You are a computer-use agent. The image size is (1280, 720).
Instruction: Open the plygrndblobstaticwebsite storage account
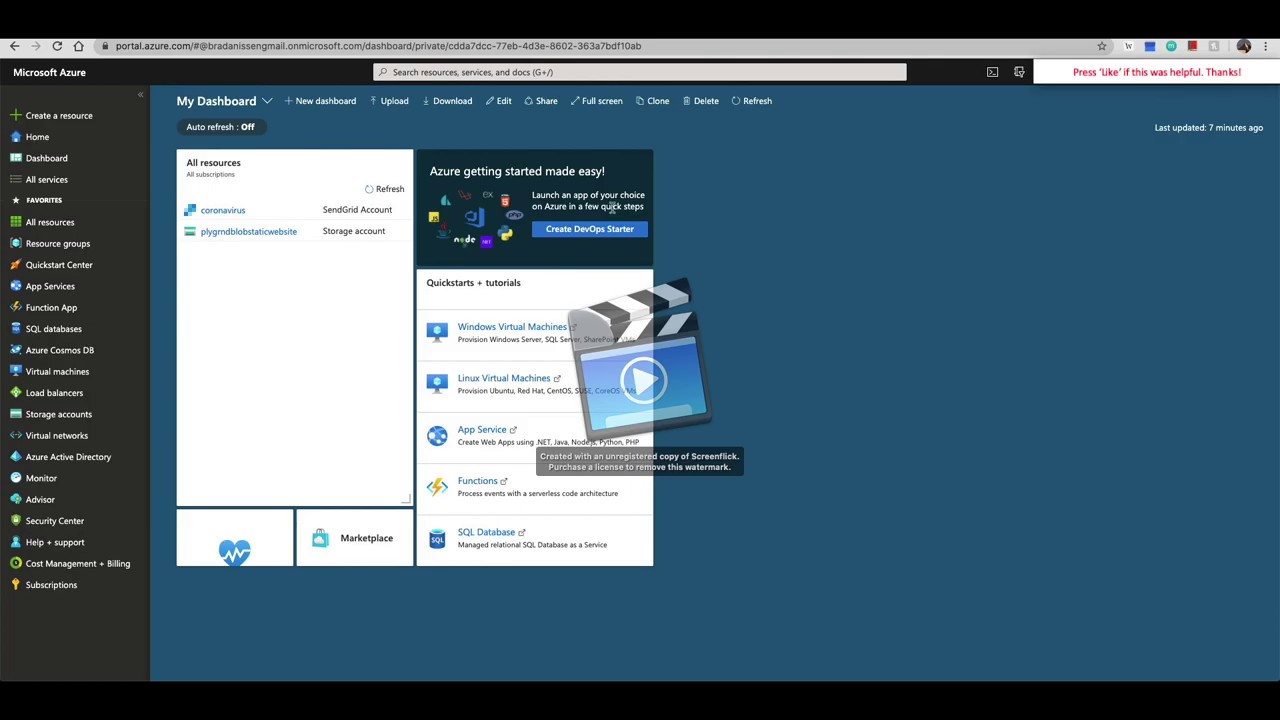pos(249,232)
